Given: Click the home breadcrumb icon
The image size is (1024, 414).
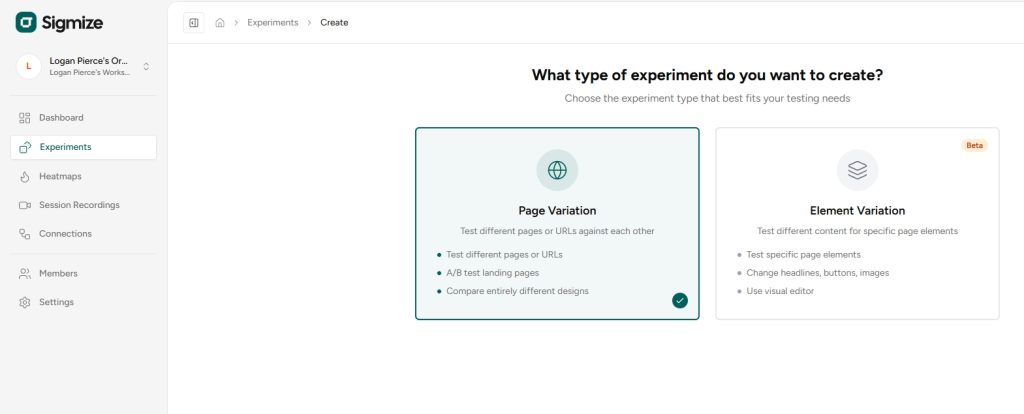Looking at the screenshot, I should point(220,23).
